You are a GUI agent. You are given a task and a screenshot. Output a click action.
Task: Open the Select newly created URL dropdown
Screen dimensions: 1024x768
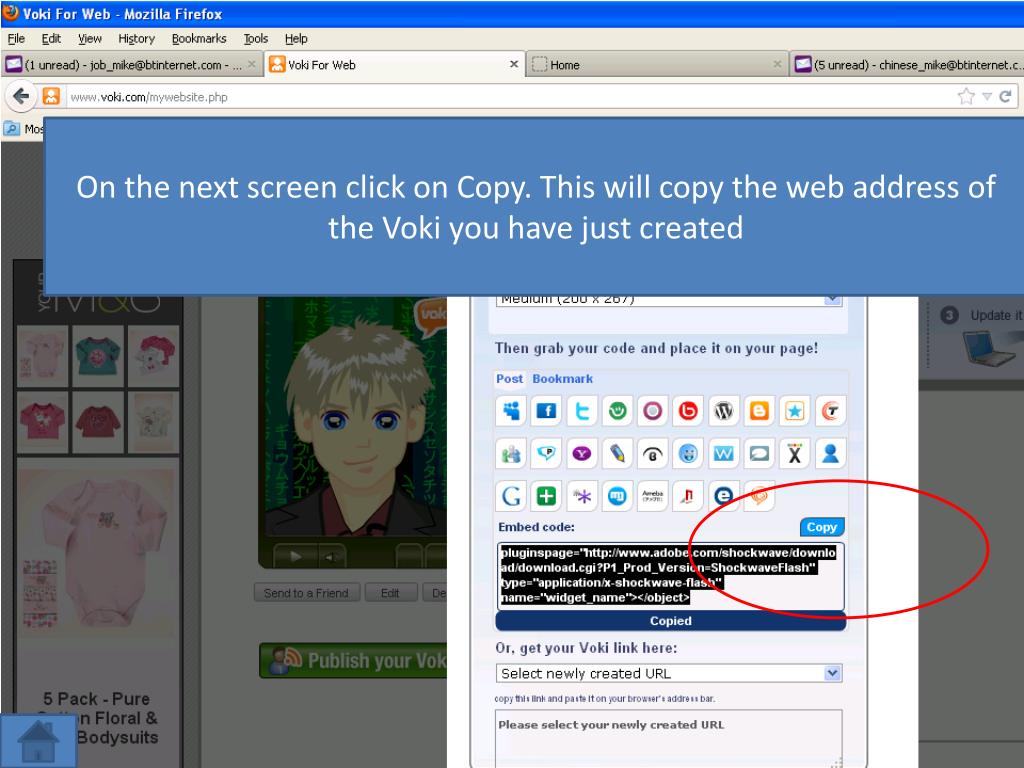pyautogui.click(x=669, y=673)
